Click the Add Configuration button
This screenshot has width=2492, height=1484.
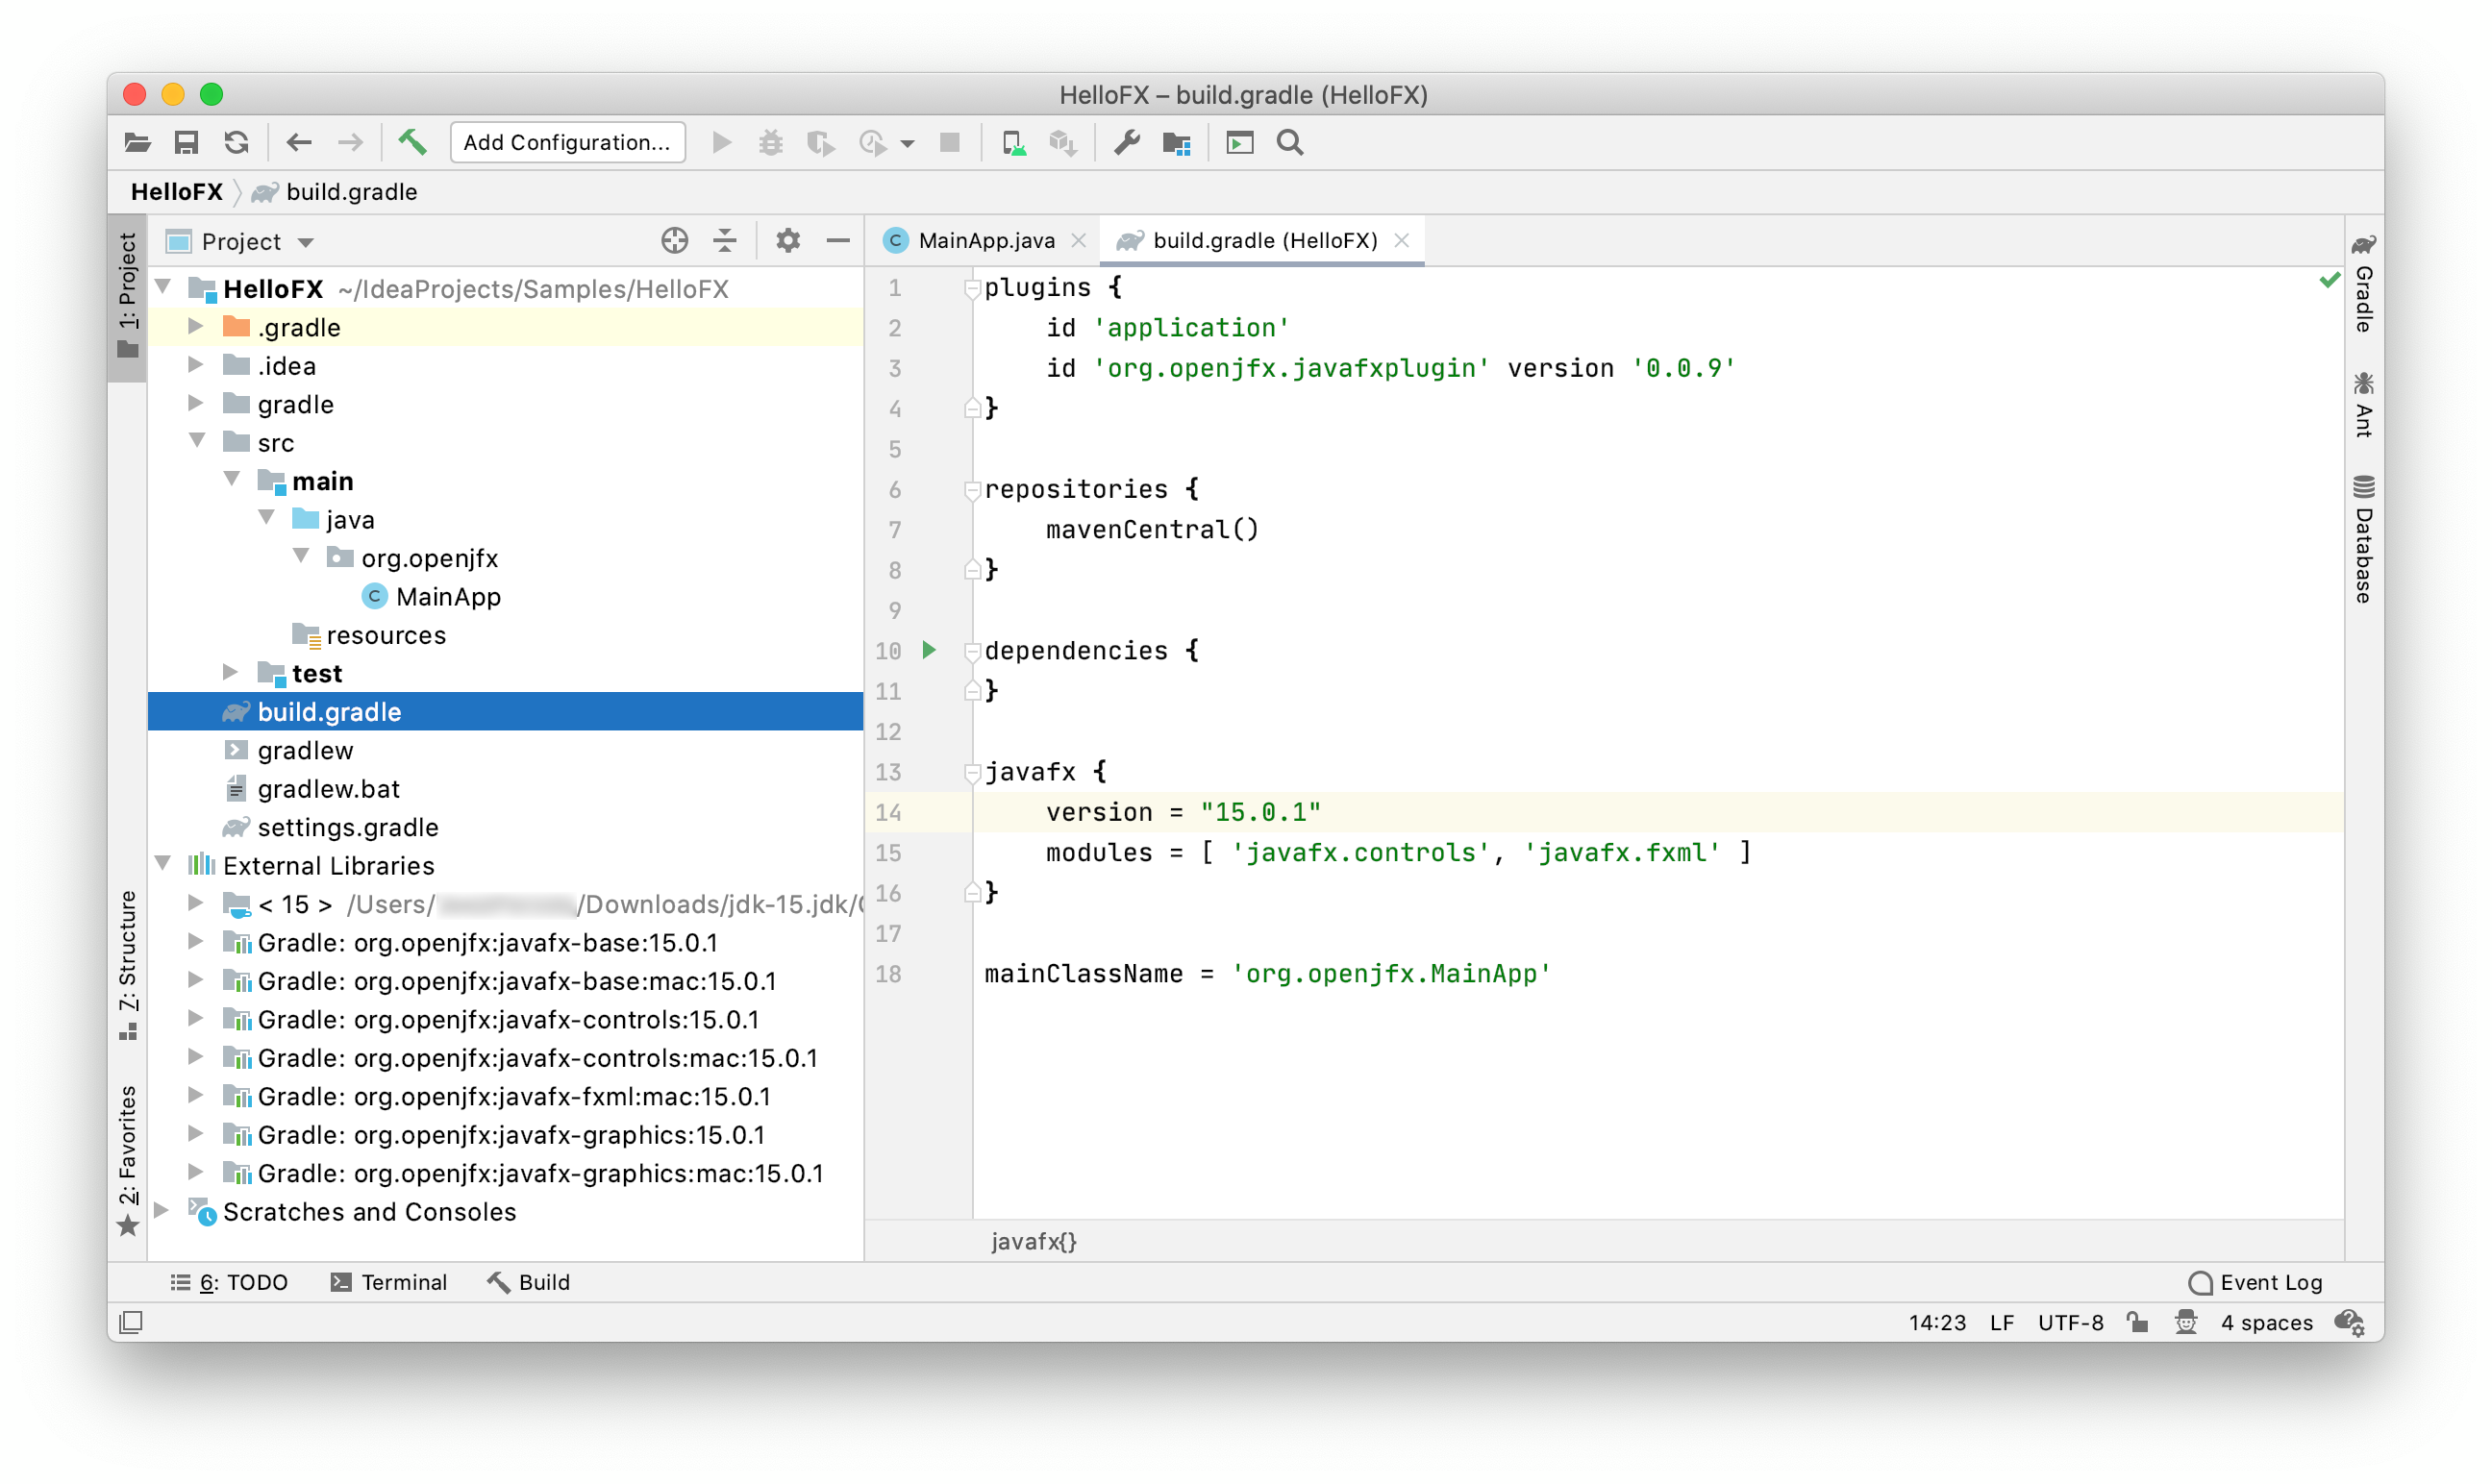(x=567, y=143)
